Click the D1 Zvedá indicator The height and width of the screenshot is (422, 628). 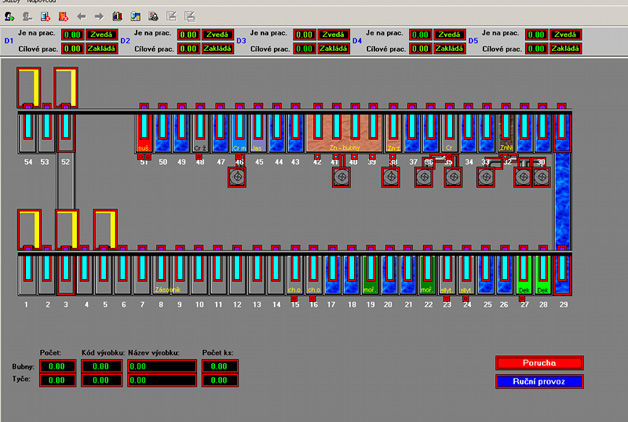[x=102, y=35]
